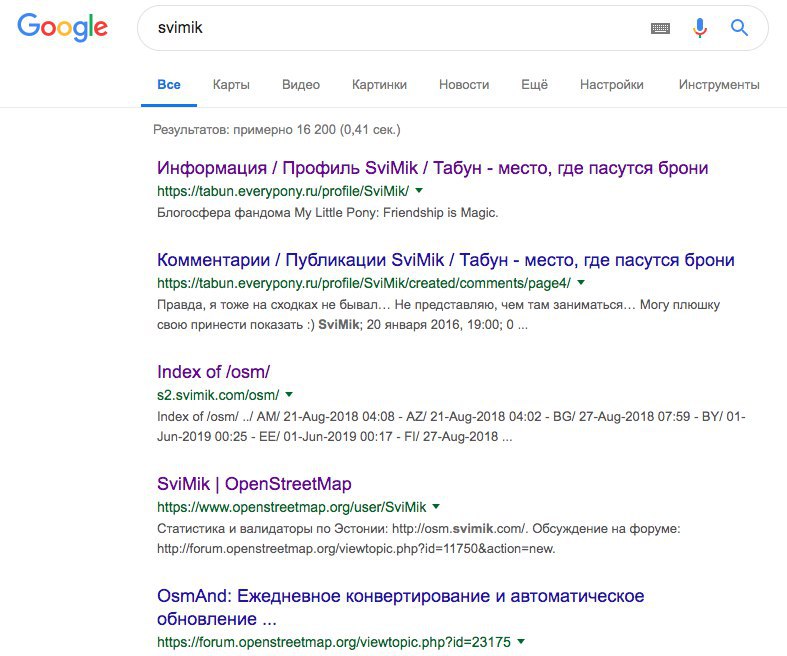Start voice search with microphone icon
The height and width of the screenshot is (656, 787).
(700, 28)
